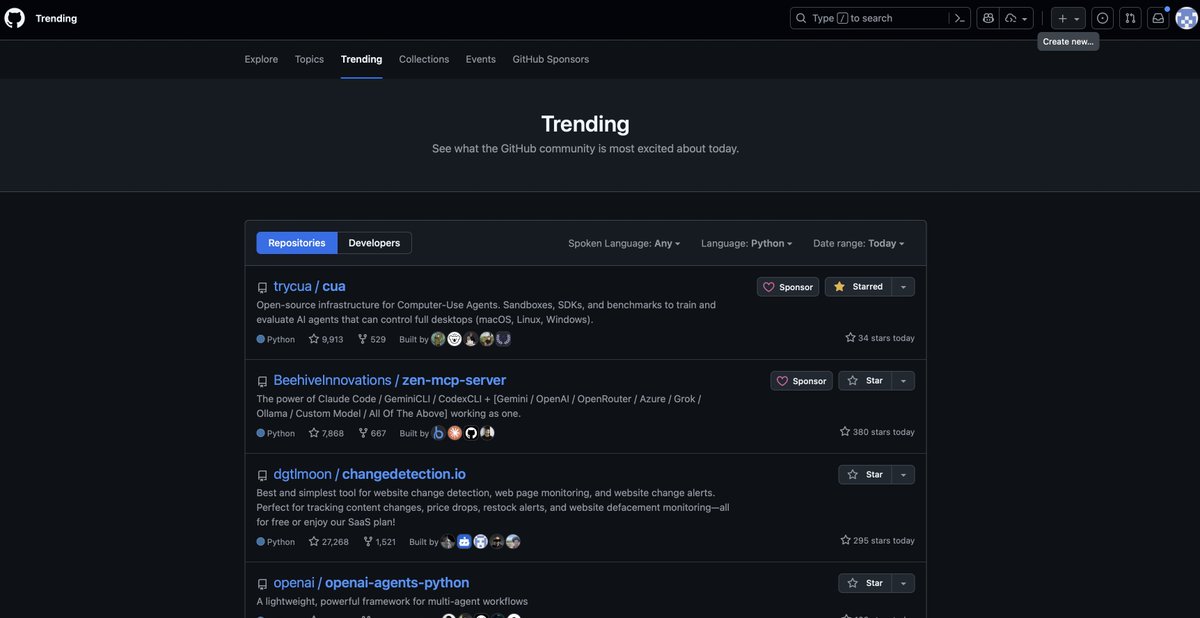
Task: Open the Copilot cloud agents dropdown
Action: [1017, 18]
